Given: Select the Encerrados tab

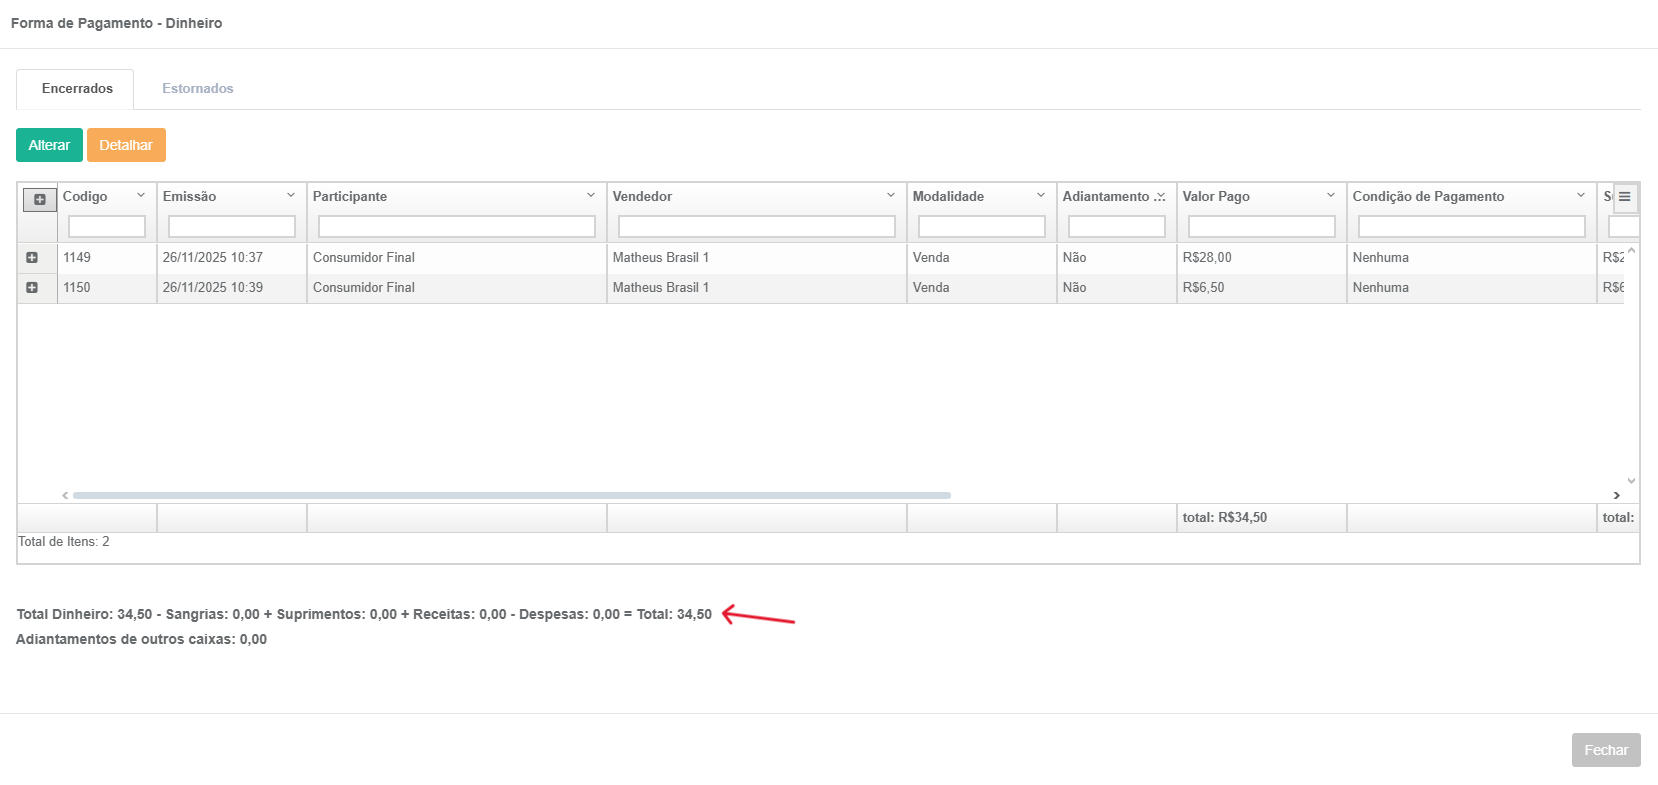Looking at the screenshot, I should 77,89.
